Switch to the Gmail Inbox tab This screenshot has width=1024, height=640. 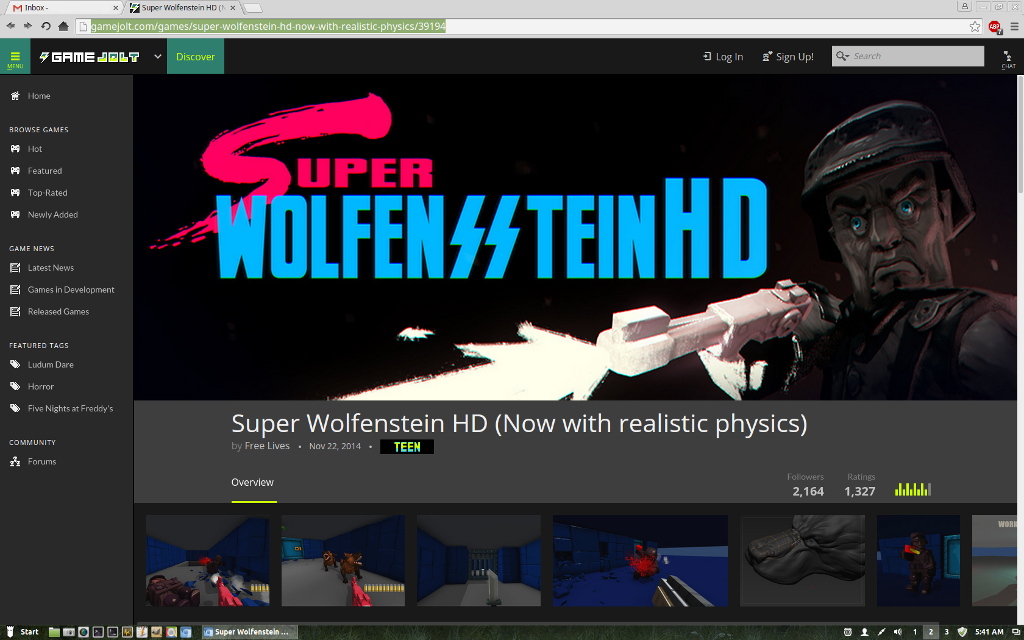65,8
